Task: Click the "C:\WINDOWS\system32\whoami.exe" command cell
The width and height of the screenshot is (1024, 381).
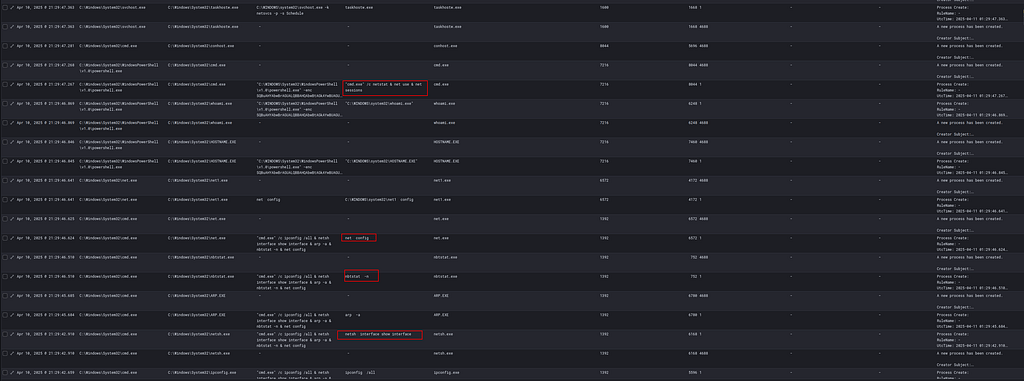Action: [x=379, y=103]
